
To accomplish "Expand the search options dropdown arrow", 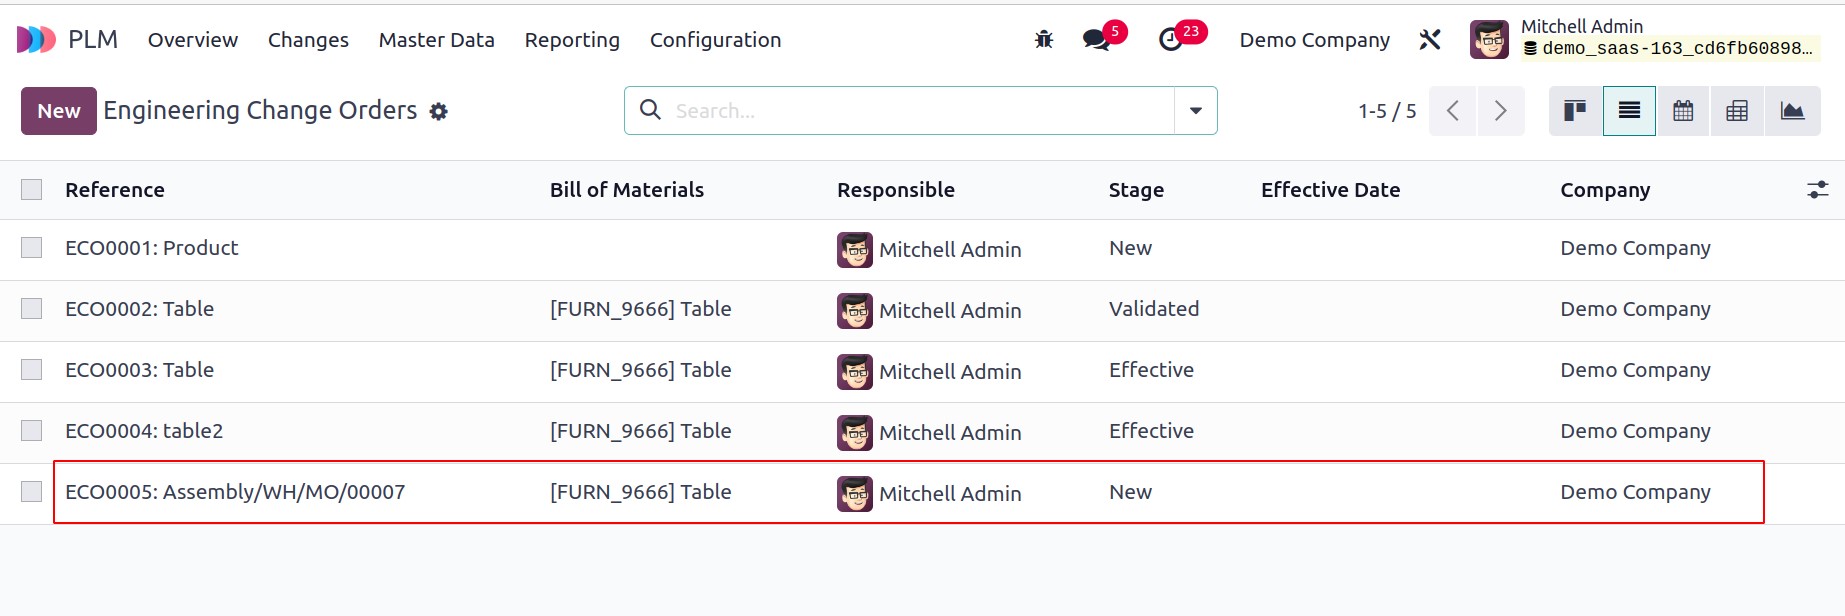I will pyautogui.click(x=1195, y=111).
